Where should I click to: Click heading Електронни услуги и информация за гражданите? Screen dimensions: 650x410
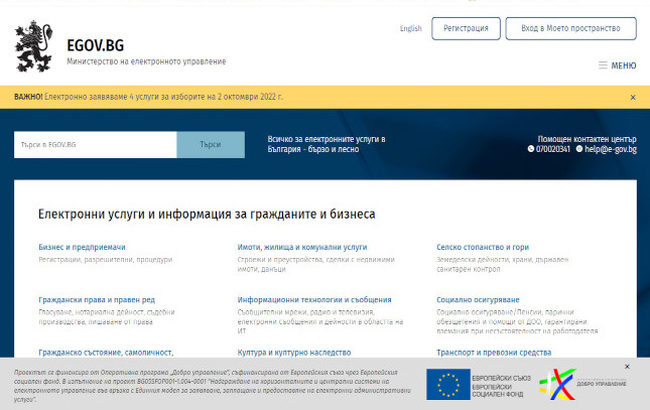tap(206, 214)
